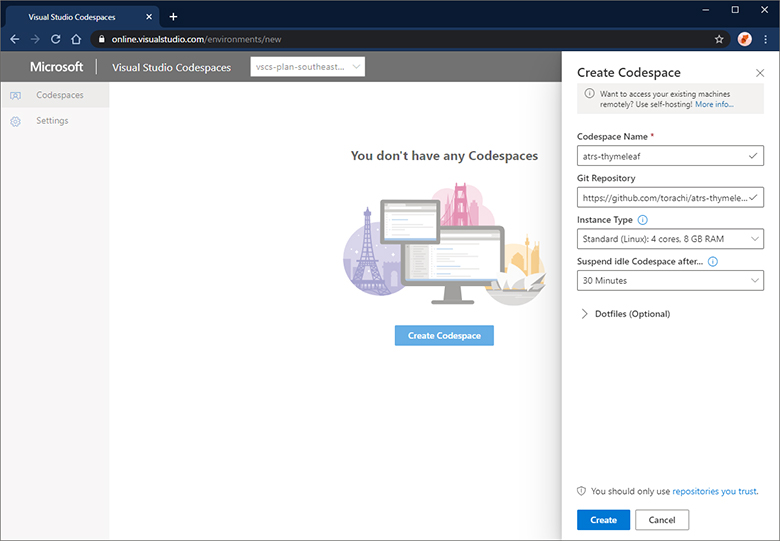Open the Instance Type dropdown
Screen dimensions: 780x541
pyautogui.click(x=670, y=239)
